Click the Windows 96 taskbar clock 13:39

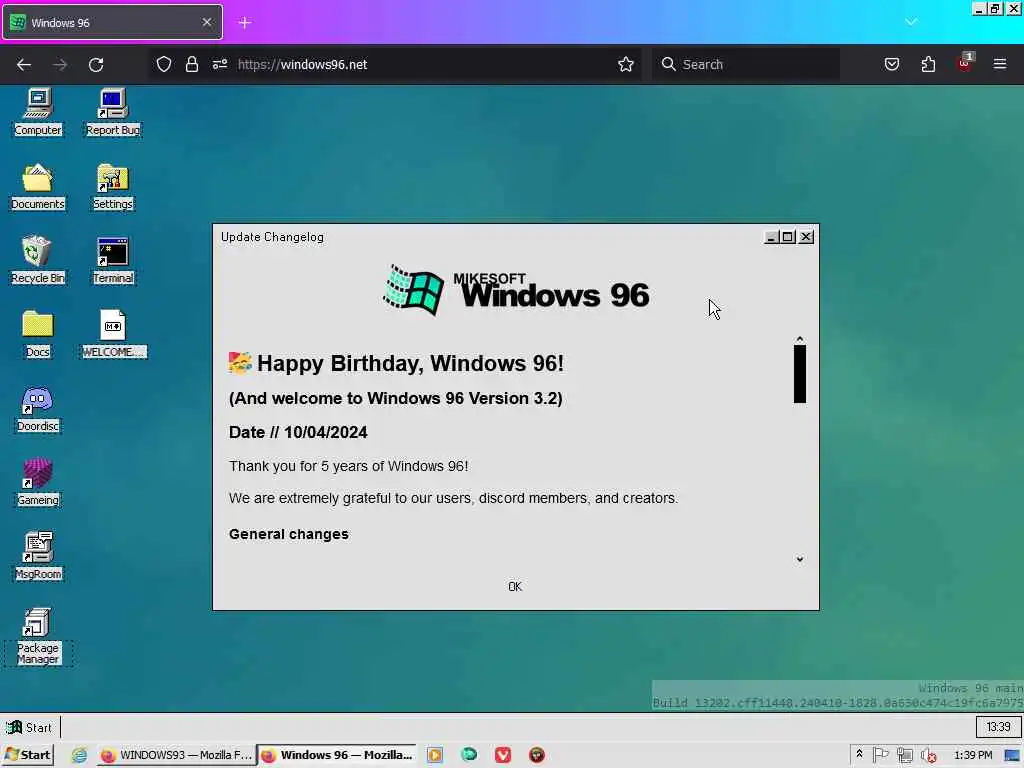(998, 727)
